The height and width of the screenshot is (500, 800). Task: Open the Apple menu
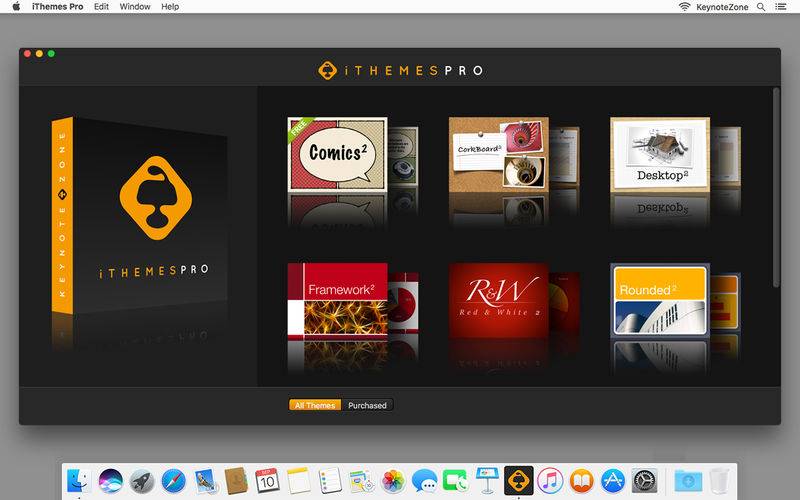(16, 7)
